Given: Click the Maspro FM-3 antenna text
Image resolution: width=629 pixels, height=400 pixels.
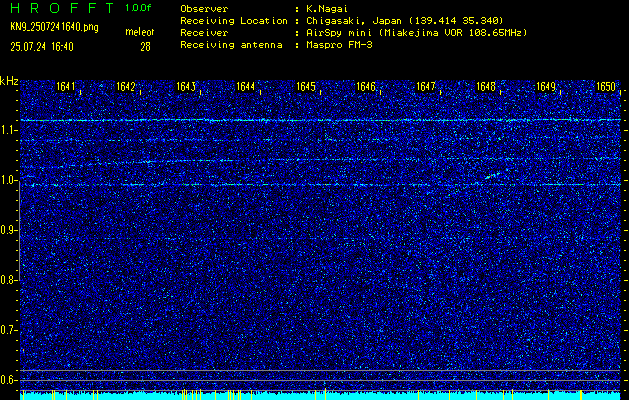Looking at the screenshot, I should (x=339, y=45).
